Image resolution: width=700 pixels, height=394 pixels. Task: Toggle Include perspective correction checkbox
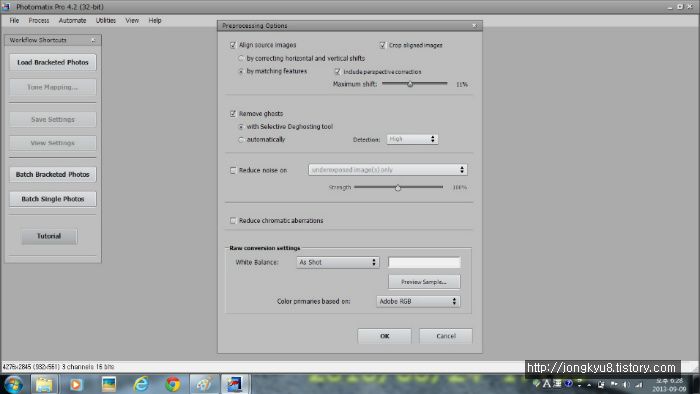pyautogui.click(x=338, y=71)
